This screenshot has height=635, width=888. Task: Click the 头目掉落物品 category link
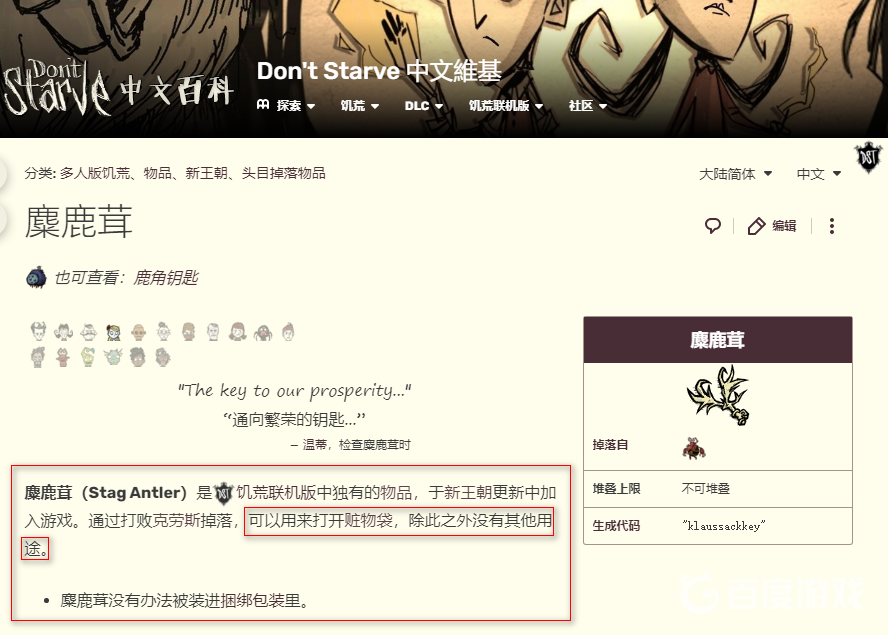284,173
